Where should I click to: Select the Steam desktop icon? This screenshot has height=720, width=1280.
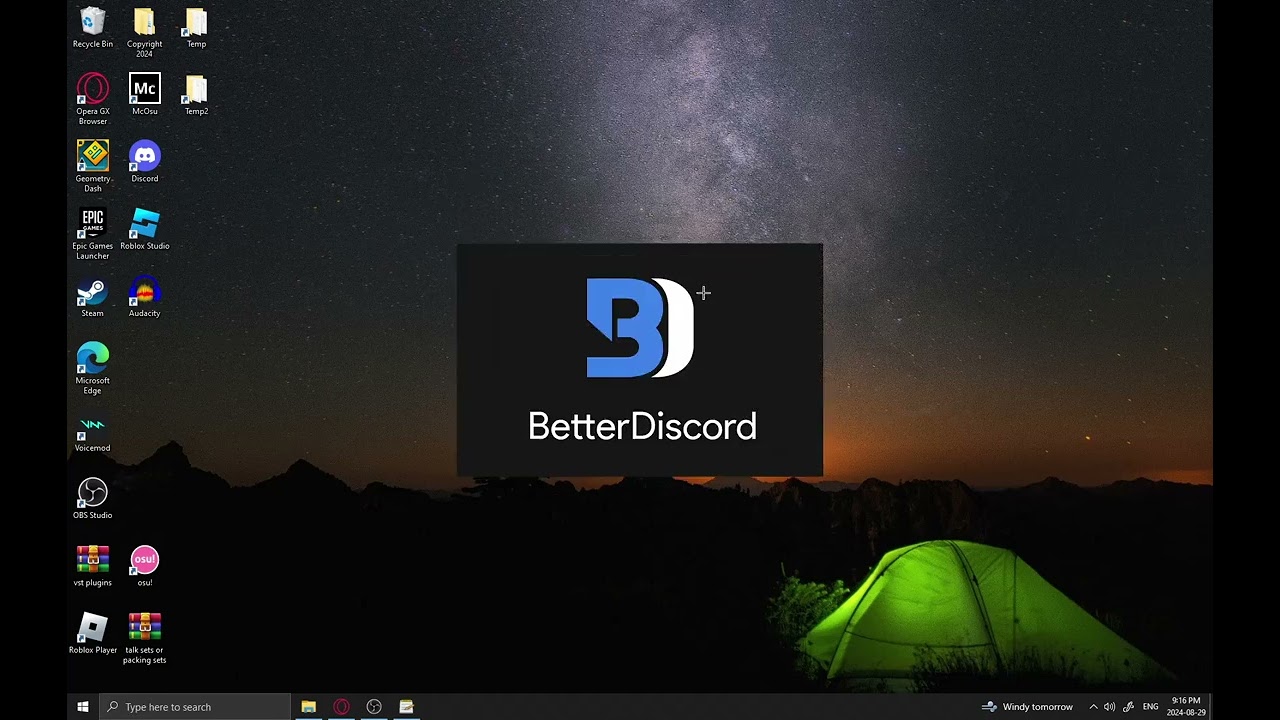coord(92,297)
